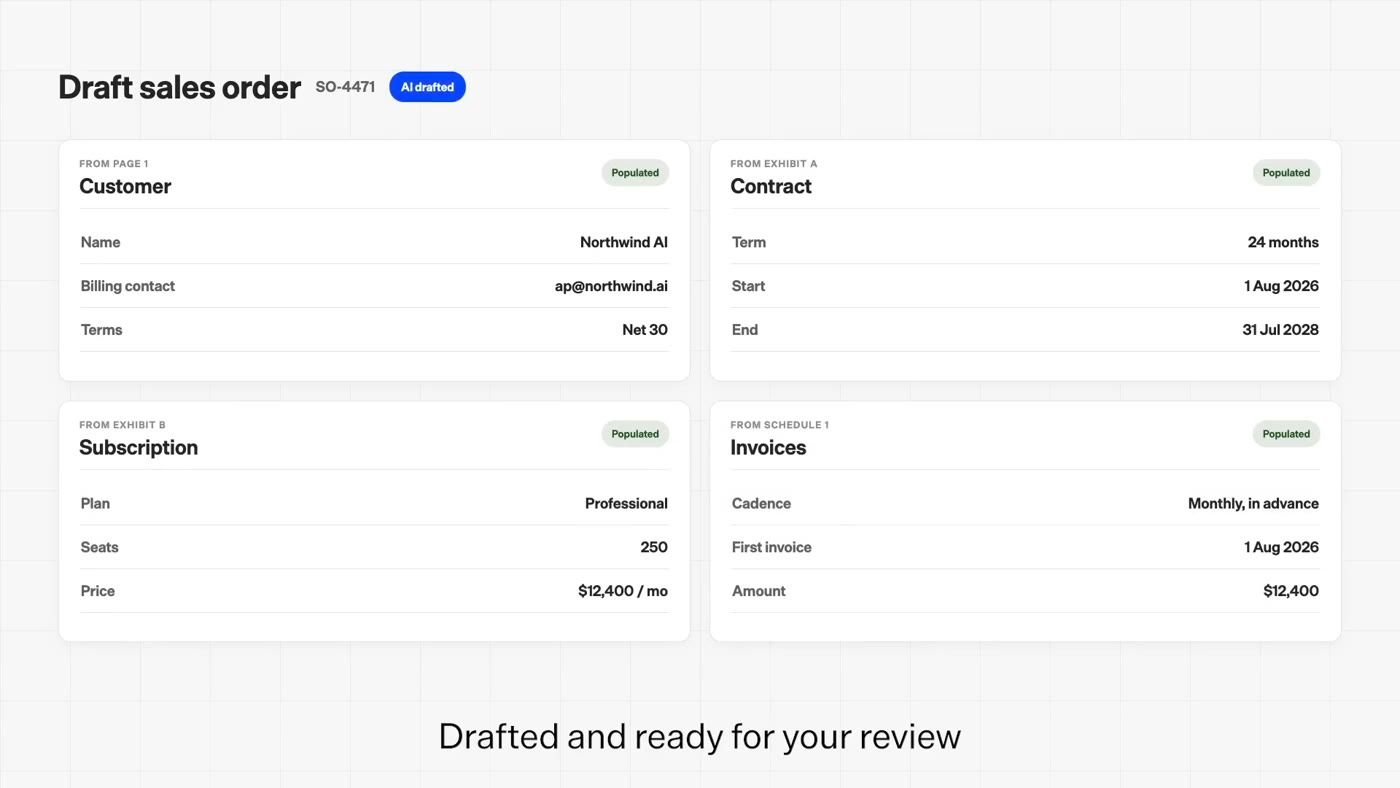Click the "End" field label in Contract
Image resolution: width=1400 pixels, height=788 pixels.
coord(745,330)
